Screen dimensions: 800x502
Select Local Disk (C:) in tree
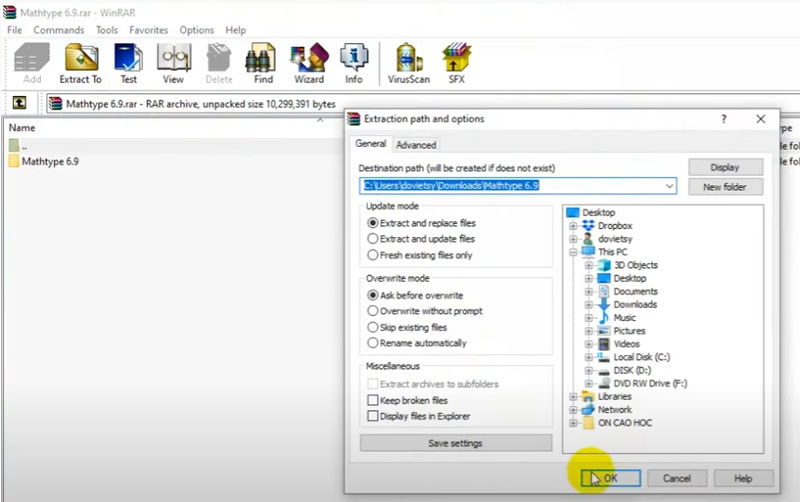[641, 357]
